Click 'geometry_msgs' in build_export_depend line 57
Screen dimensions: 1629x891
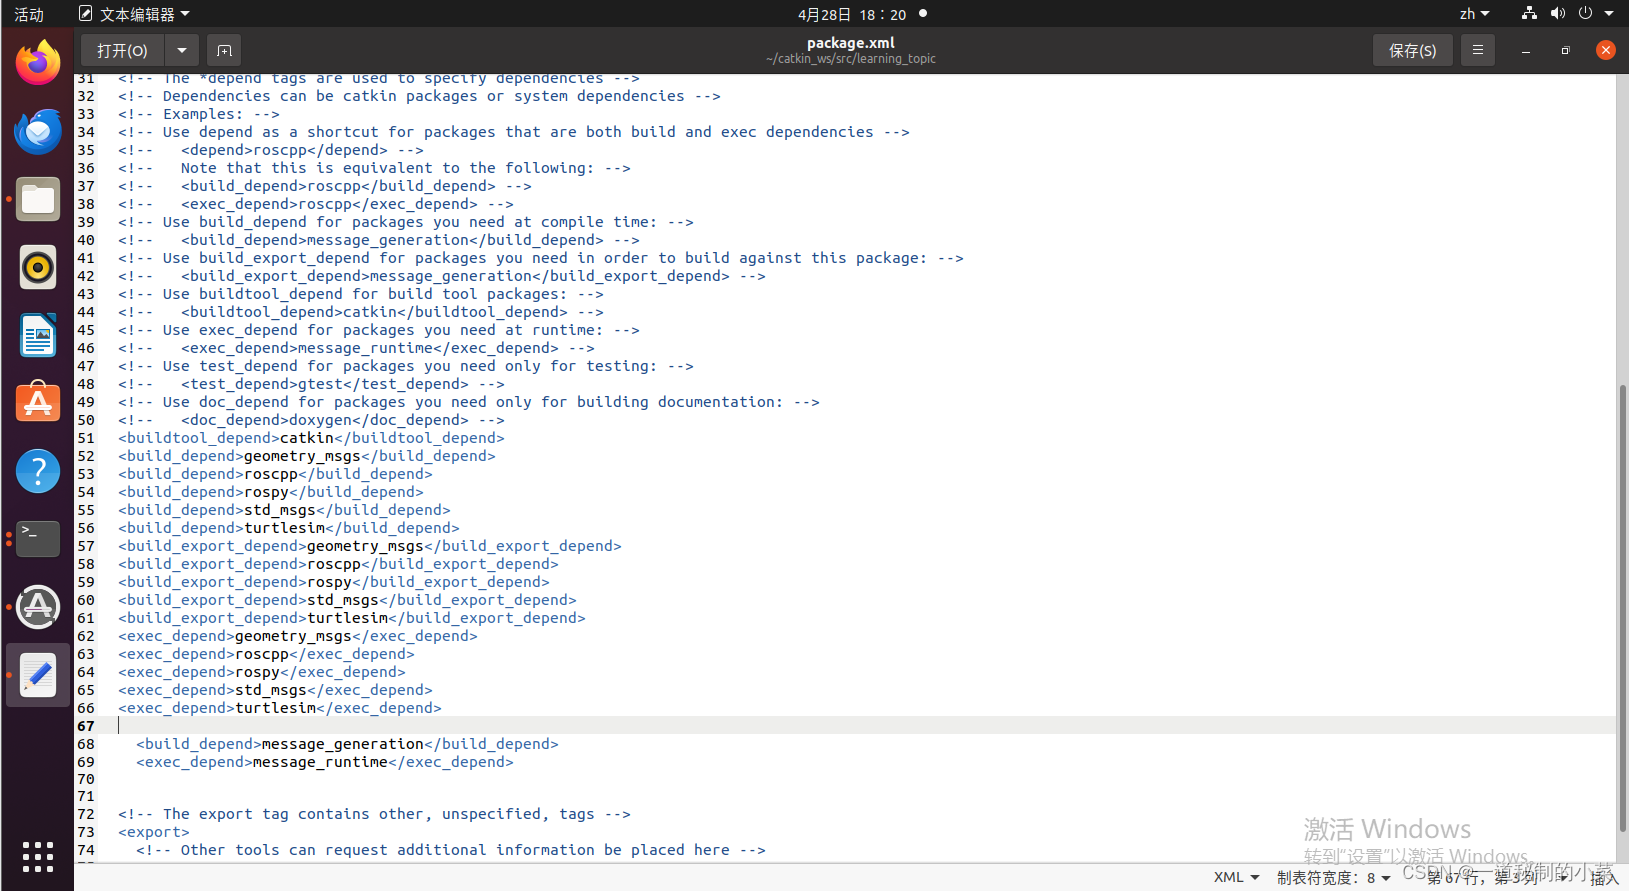[x=365, y=546]
